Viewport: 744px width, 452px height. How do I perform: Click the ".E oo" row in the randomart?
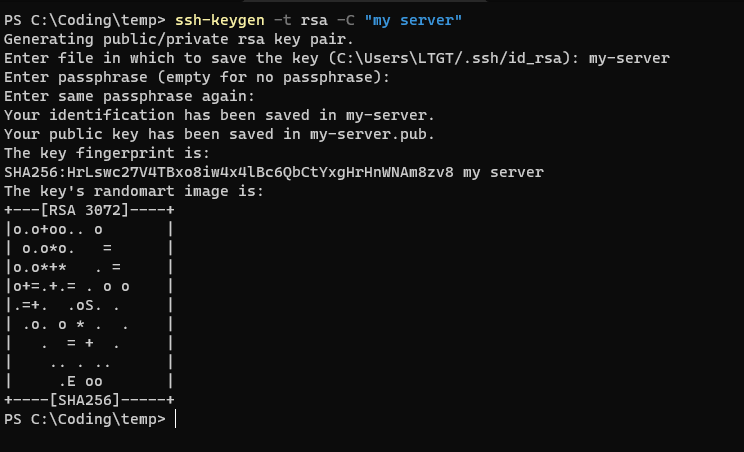pyautogui.click(x=80, y=381)
